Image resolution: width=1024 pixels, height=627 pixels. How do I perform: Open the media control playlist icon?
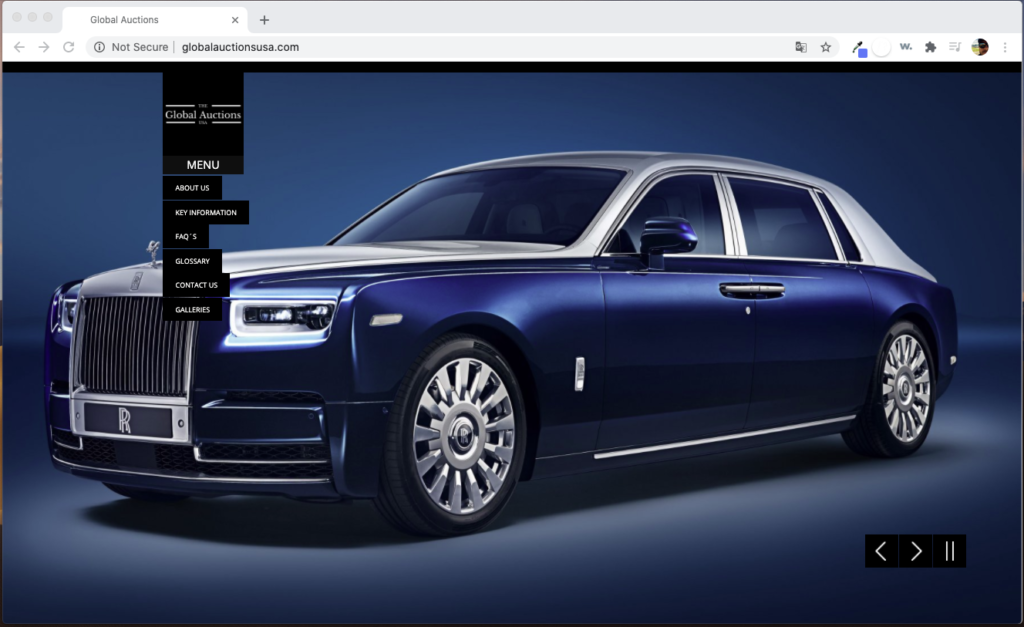click(x=955, y=47)
